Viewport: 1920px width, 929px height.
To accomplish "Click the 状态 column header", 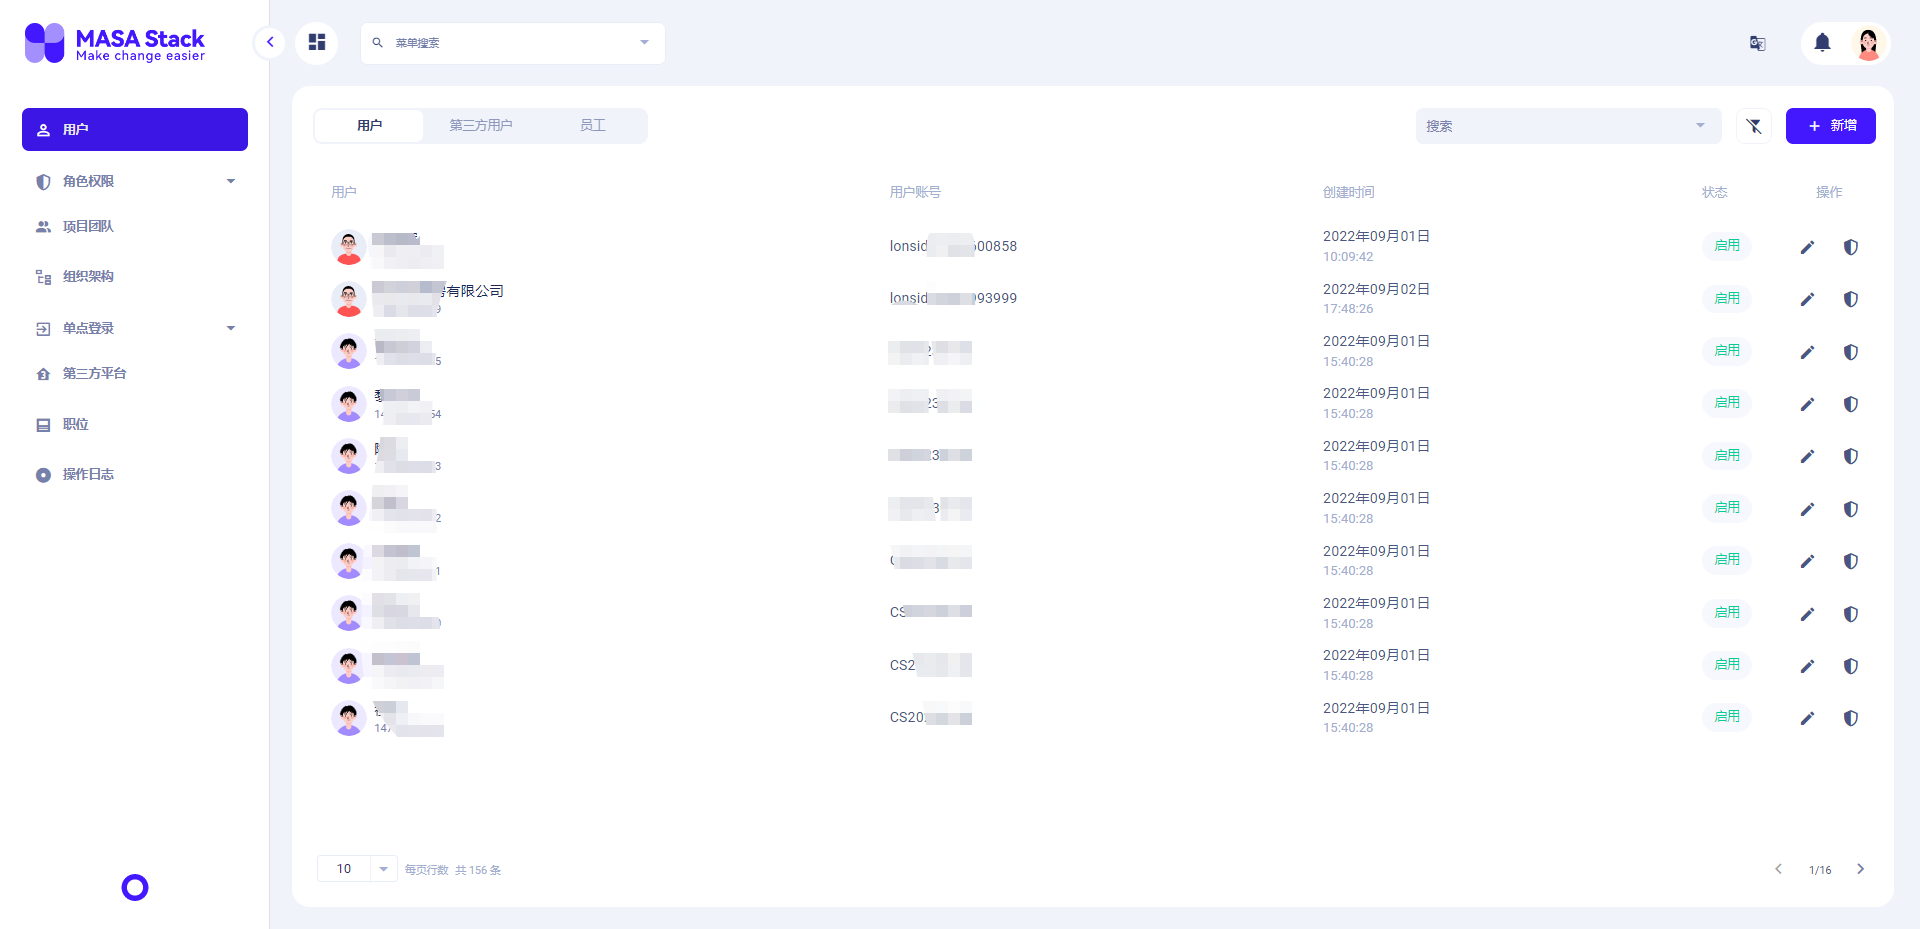I will point(1715,192).
